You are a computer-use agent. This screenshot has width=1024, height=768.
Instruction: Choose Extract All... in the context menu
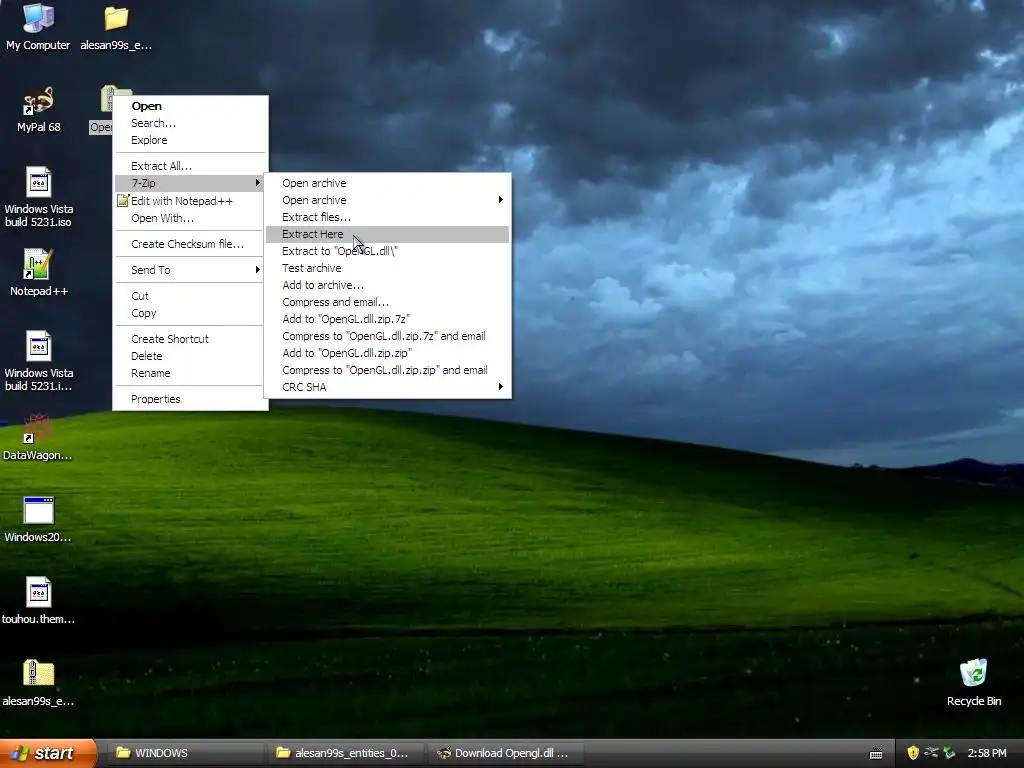[191, 166]
